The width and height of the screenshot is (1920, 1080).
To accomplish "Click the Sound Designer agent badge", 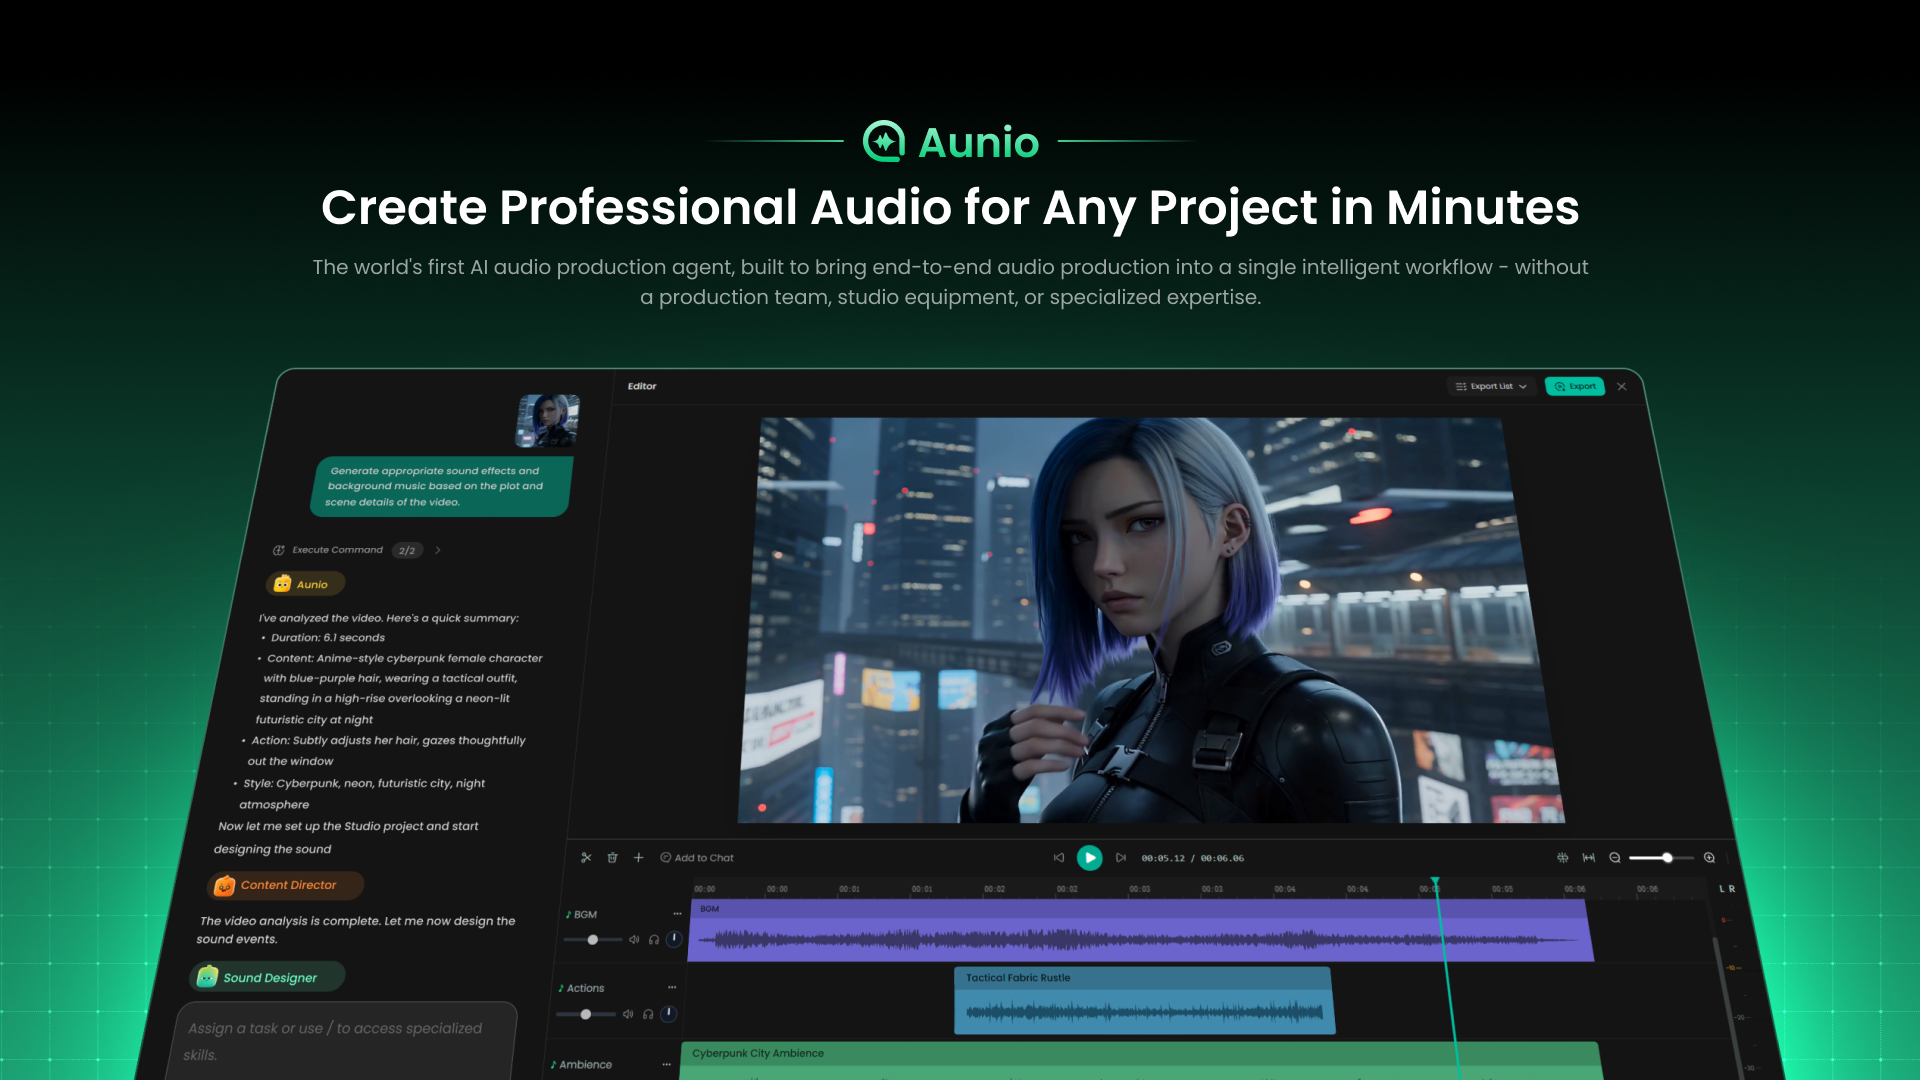I will [267, 977].
